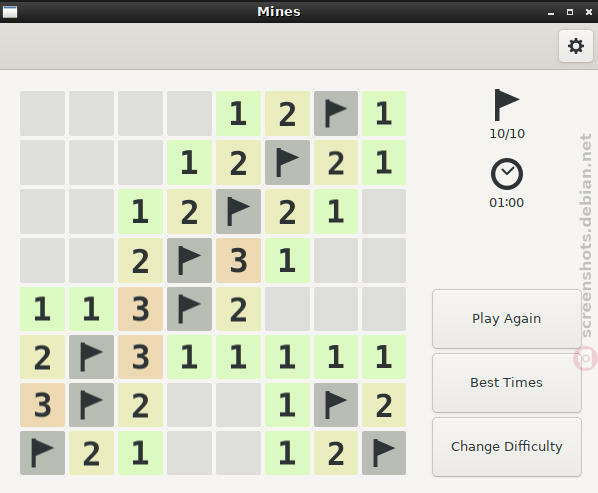
Task: Click the flagged tile in the third row
Action: 238,211
